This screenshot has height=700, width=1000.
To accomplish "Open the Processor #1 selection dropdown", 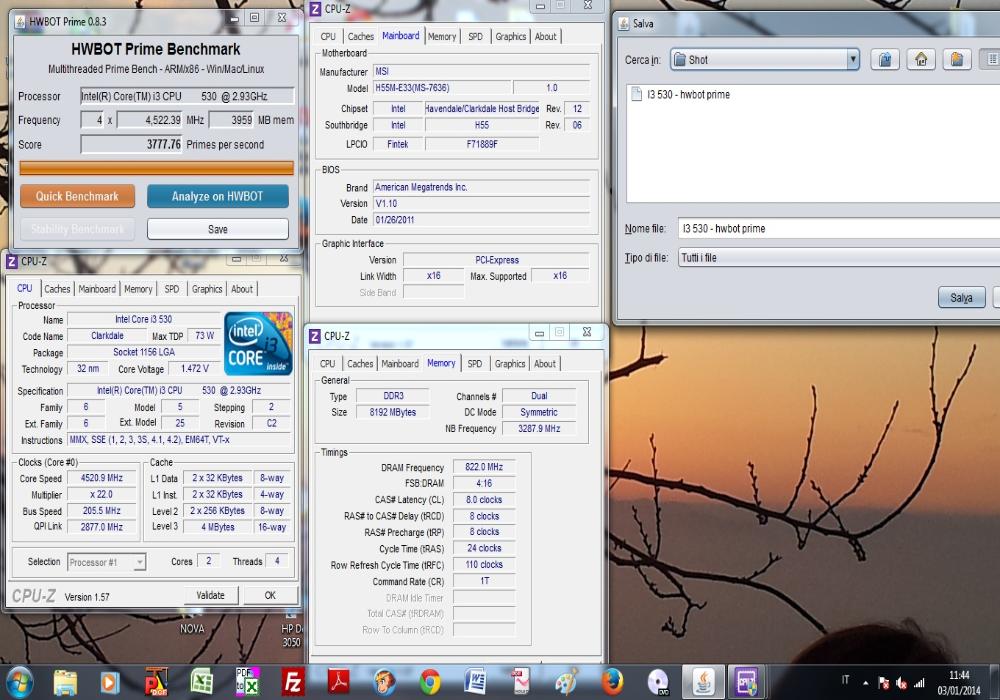I will pyautogui.click(x=107, y=562).
